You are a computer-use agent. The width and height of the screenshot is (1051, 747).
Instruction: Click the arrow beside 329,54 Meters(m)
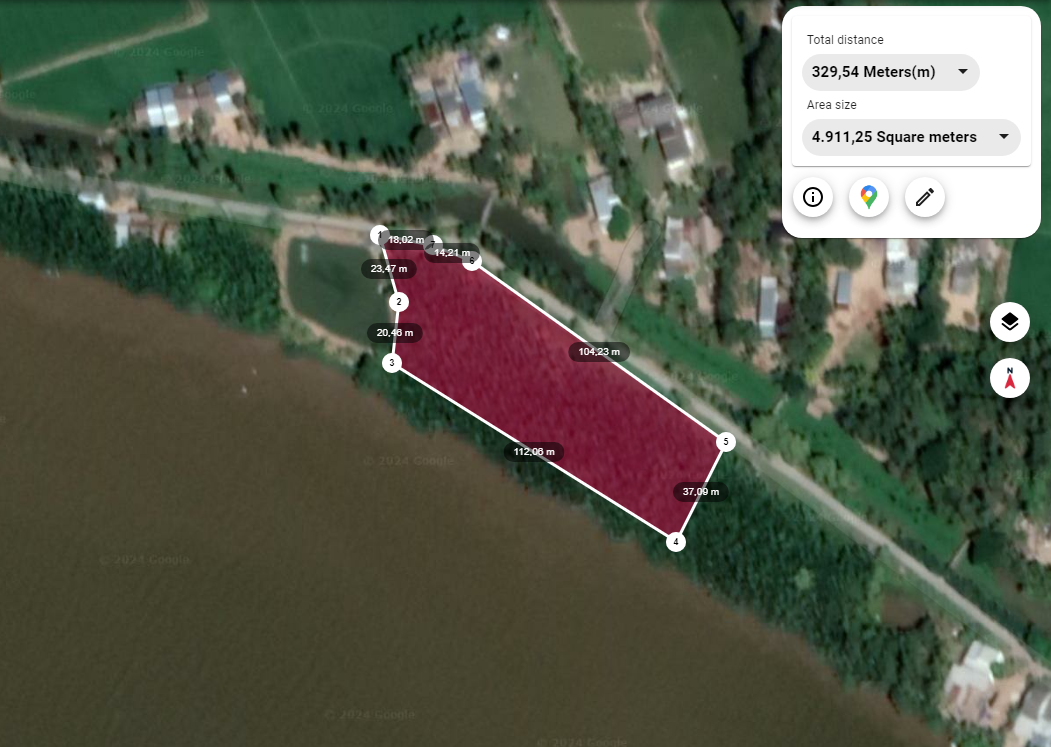(963, 71)
